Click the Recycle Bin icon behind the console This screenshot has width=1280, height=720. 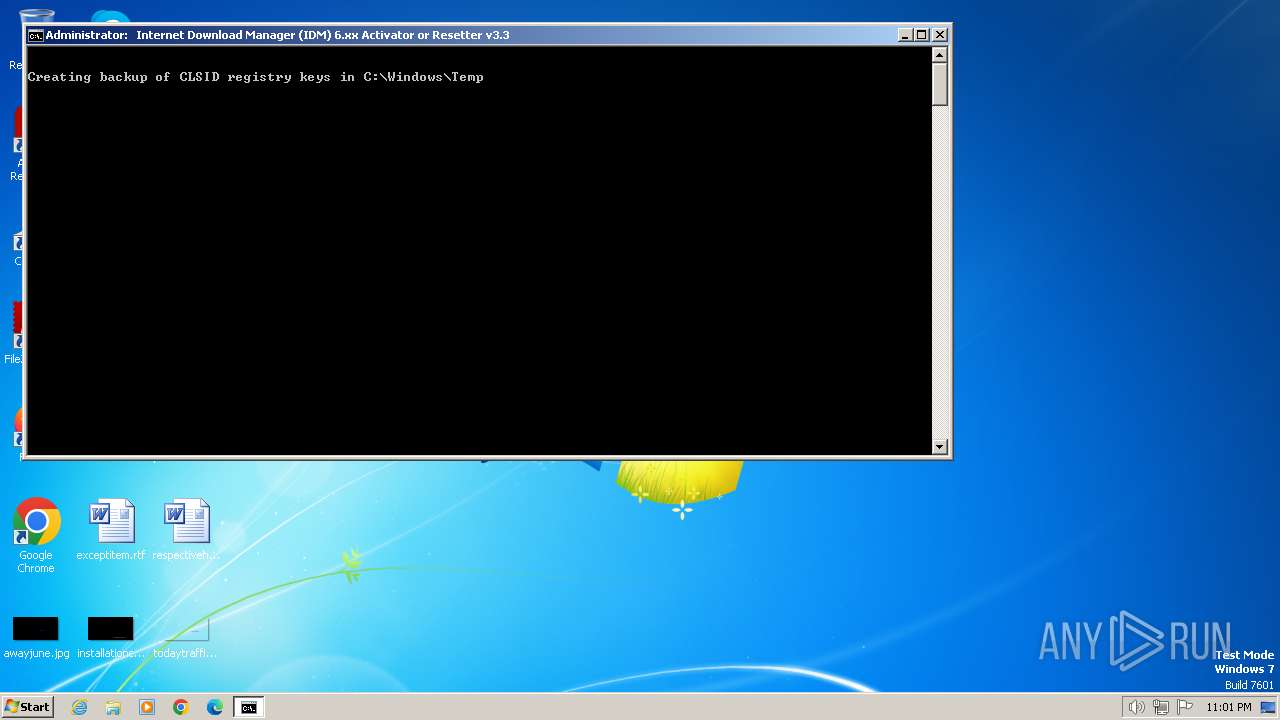coord(37,15)
